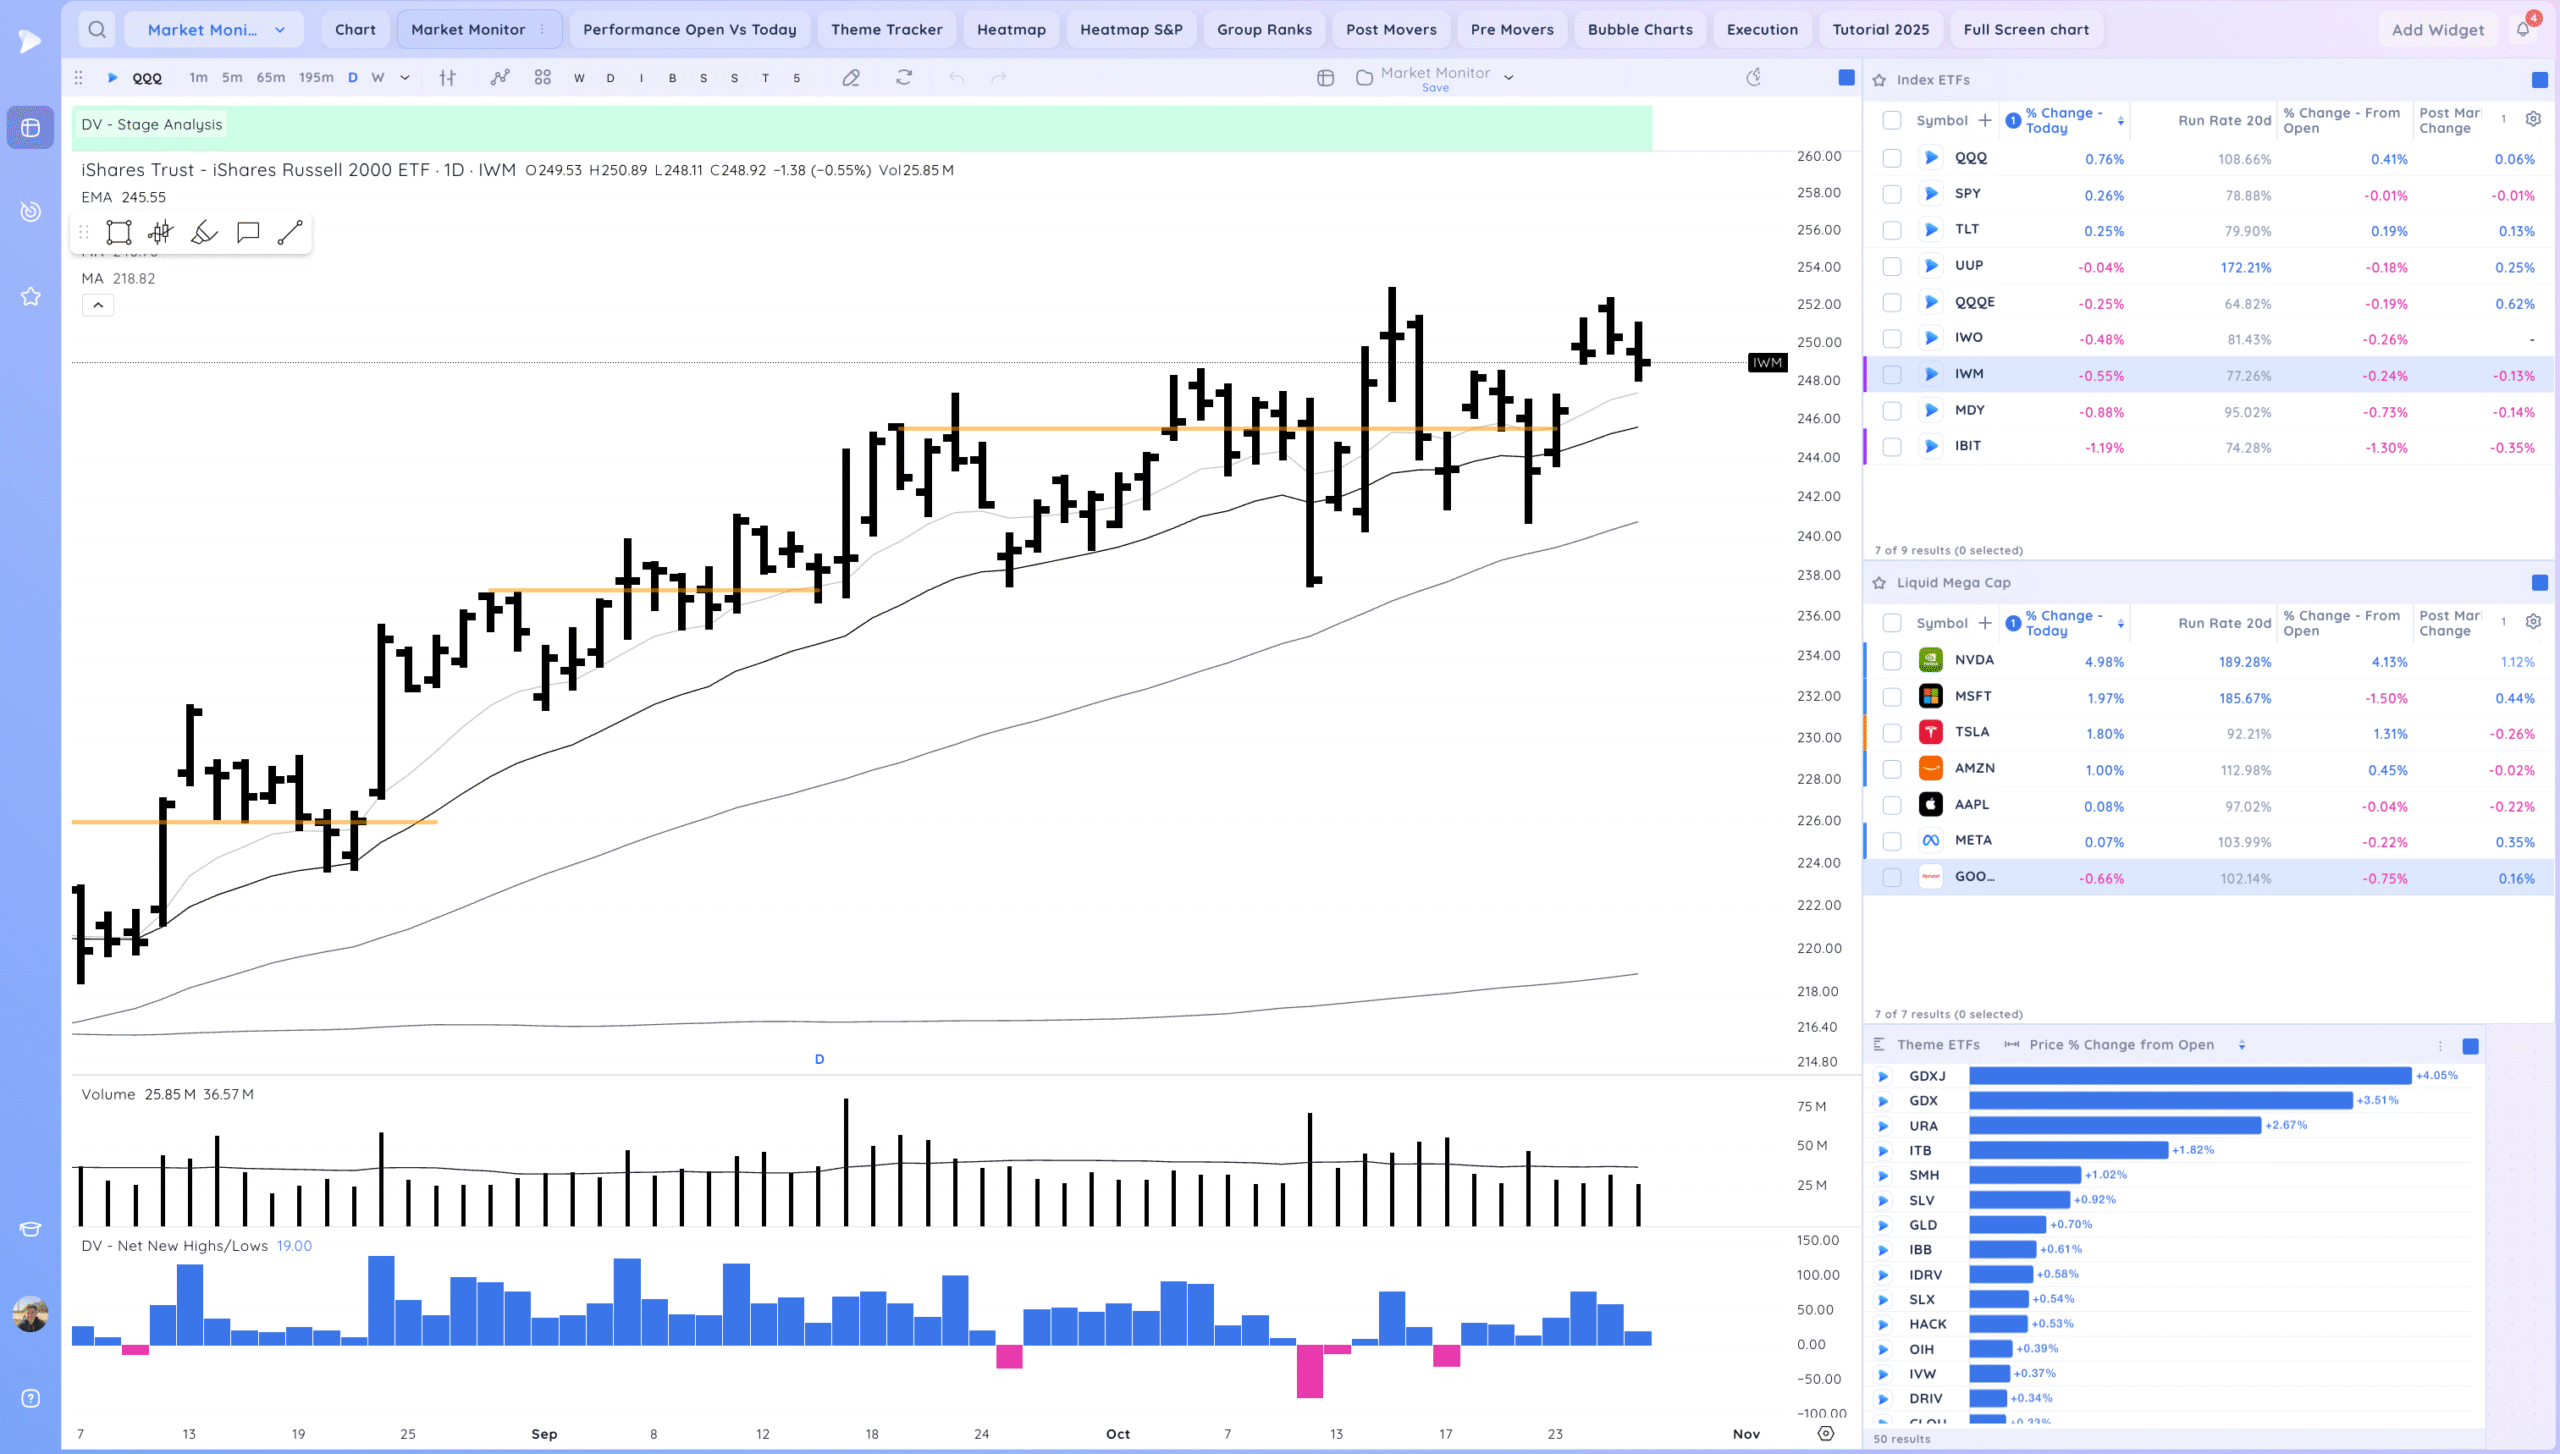This screenshot has height=1454, width=2560.
Task: Open the notifications bell
Action: [2523, 29]
